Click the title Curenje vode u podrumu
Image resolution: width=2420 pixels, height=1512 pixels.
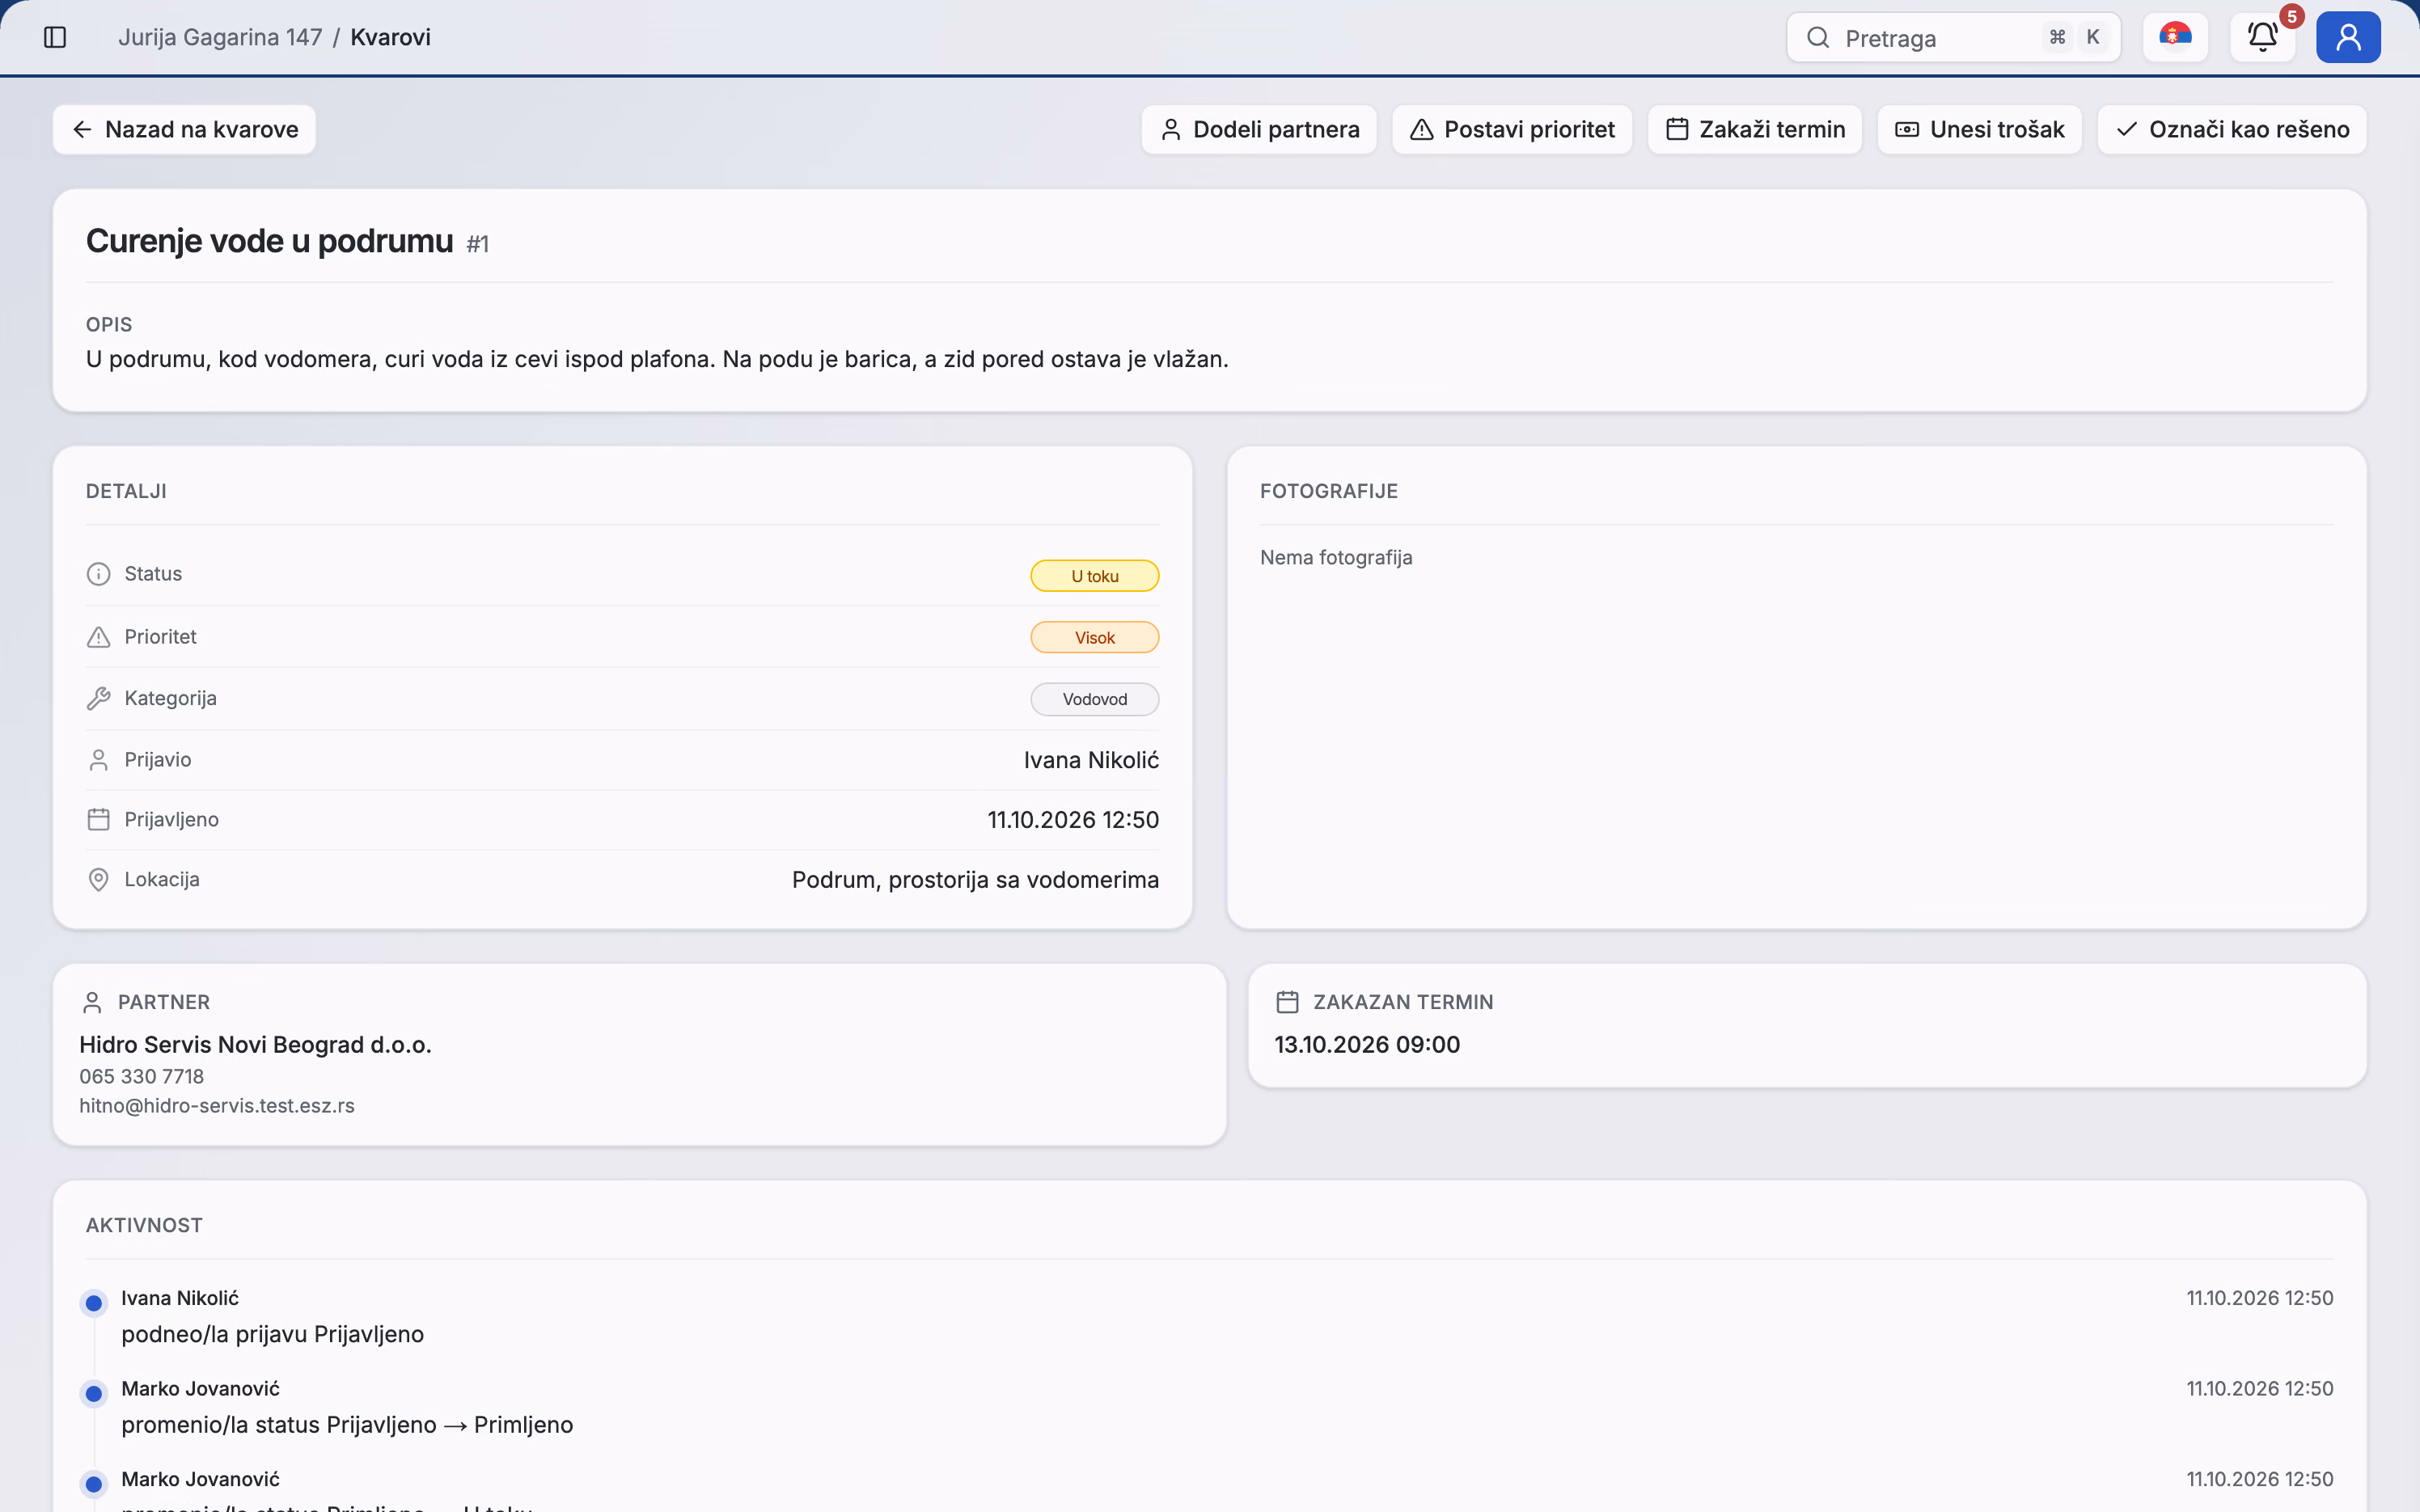click(x=270, y=241)
